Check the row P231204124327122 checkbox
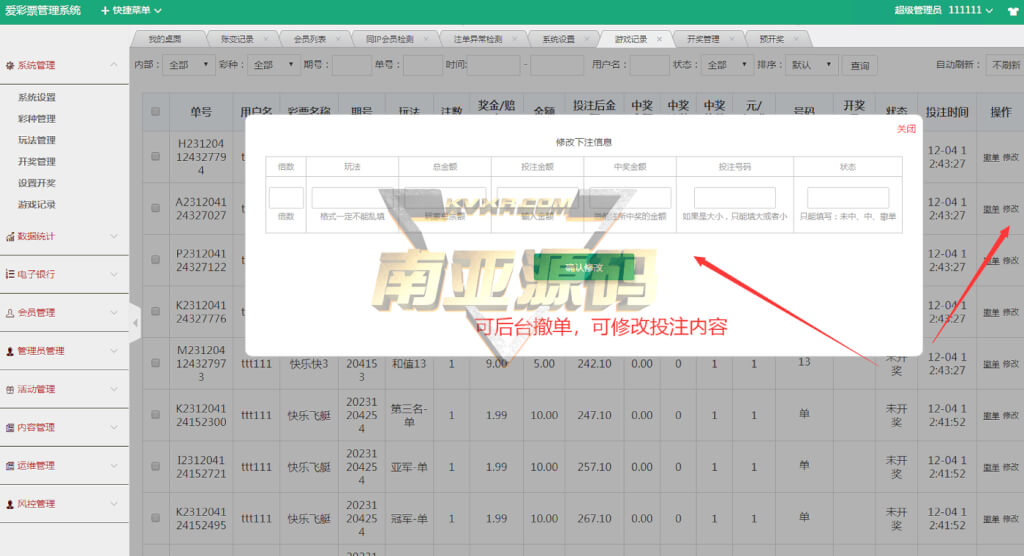Viewport: 1024px width, 556px height. (155, 260)
